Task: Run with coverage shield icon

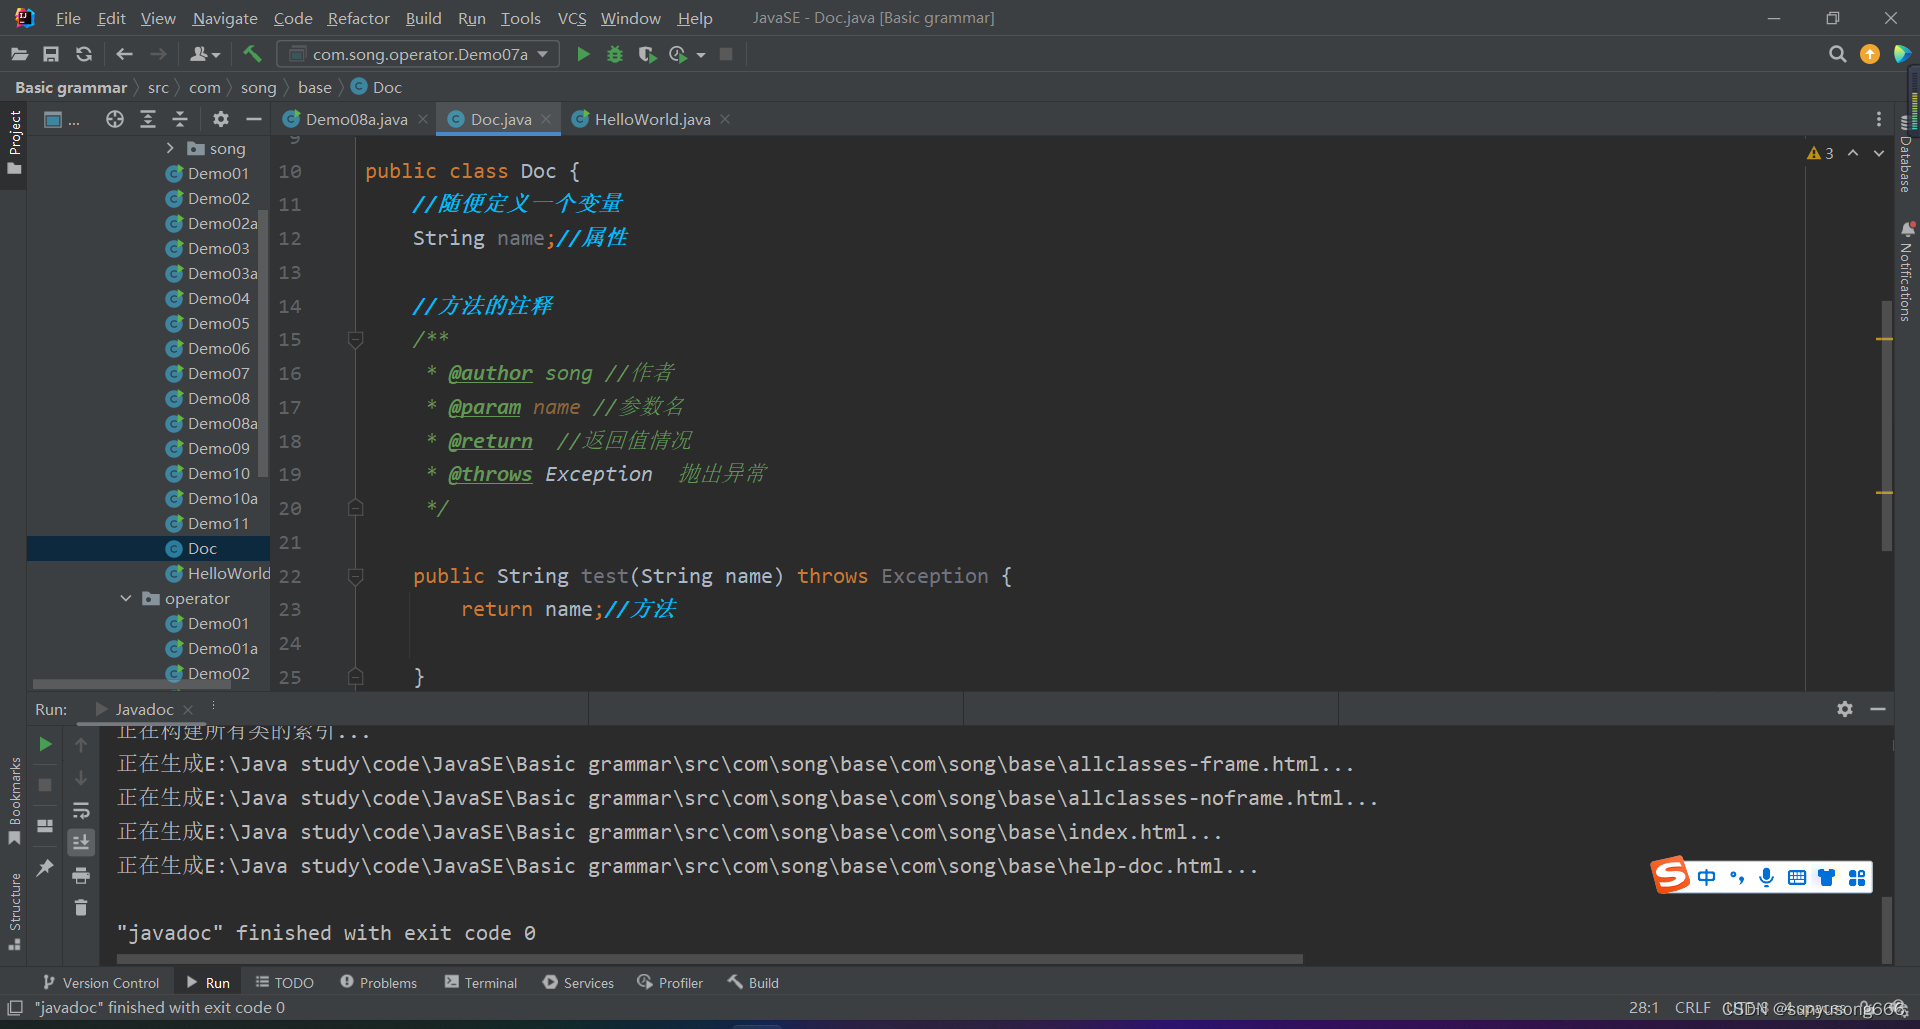Action: point(647,54)
